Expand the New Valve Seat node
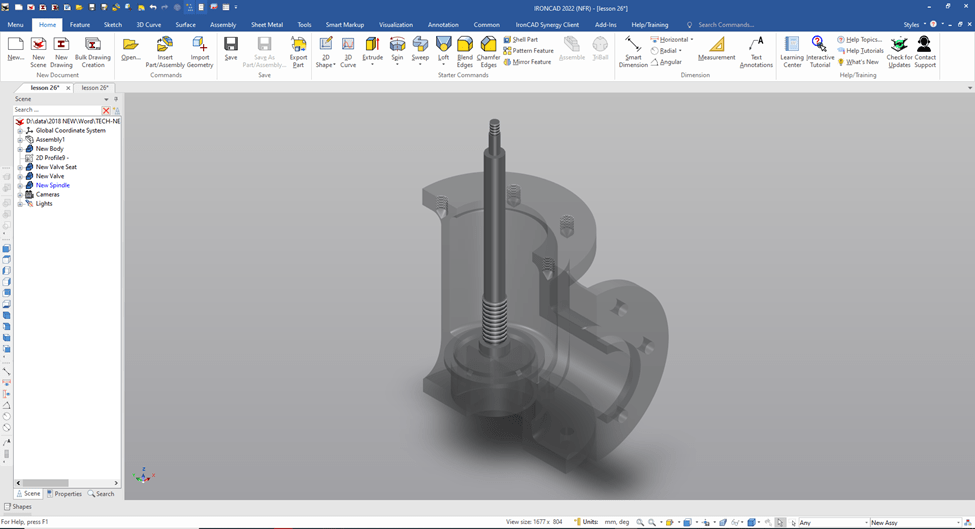 [20, 167]
